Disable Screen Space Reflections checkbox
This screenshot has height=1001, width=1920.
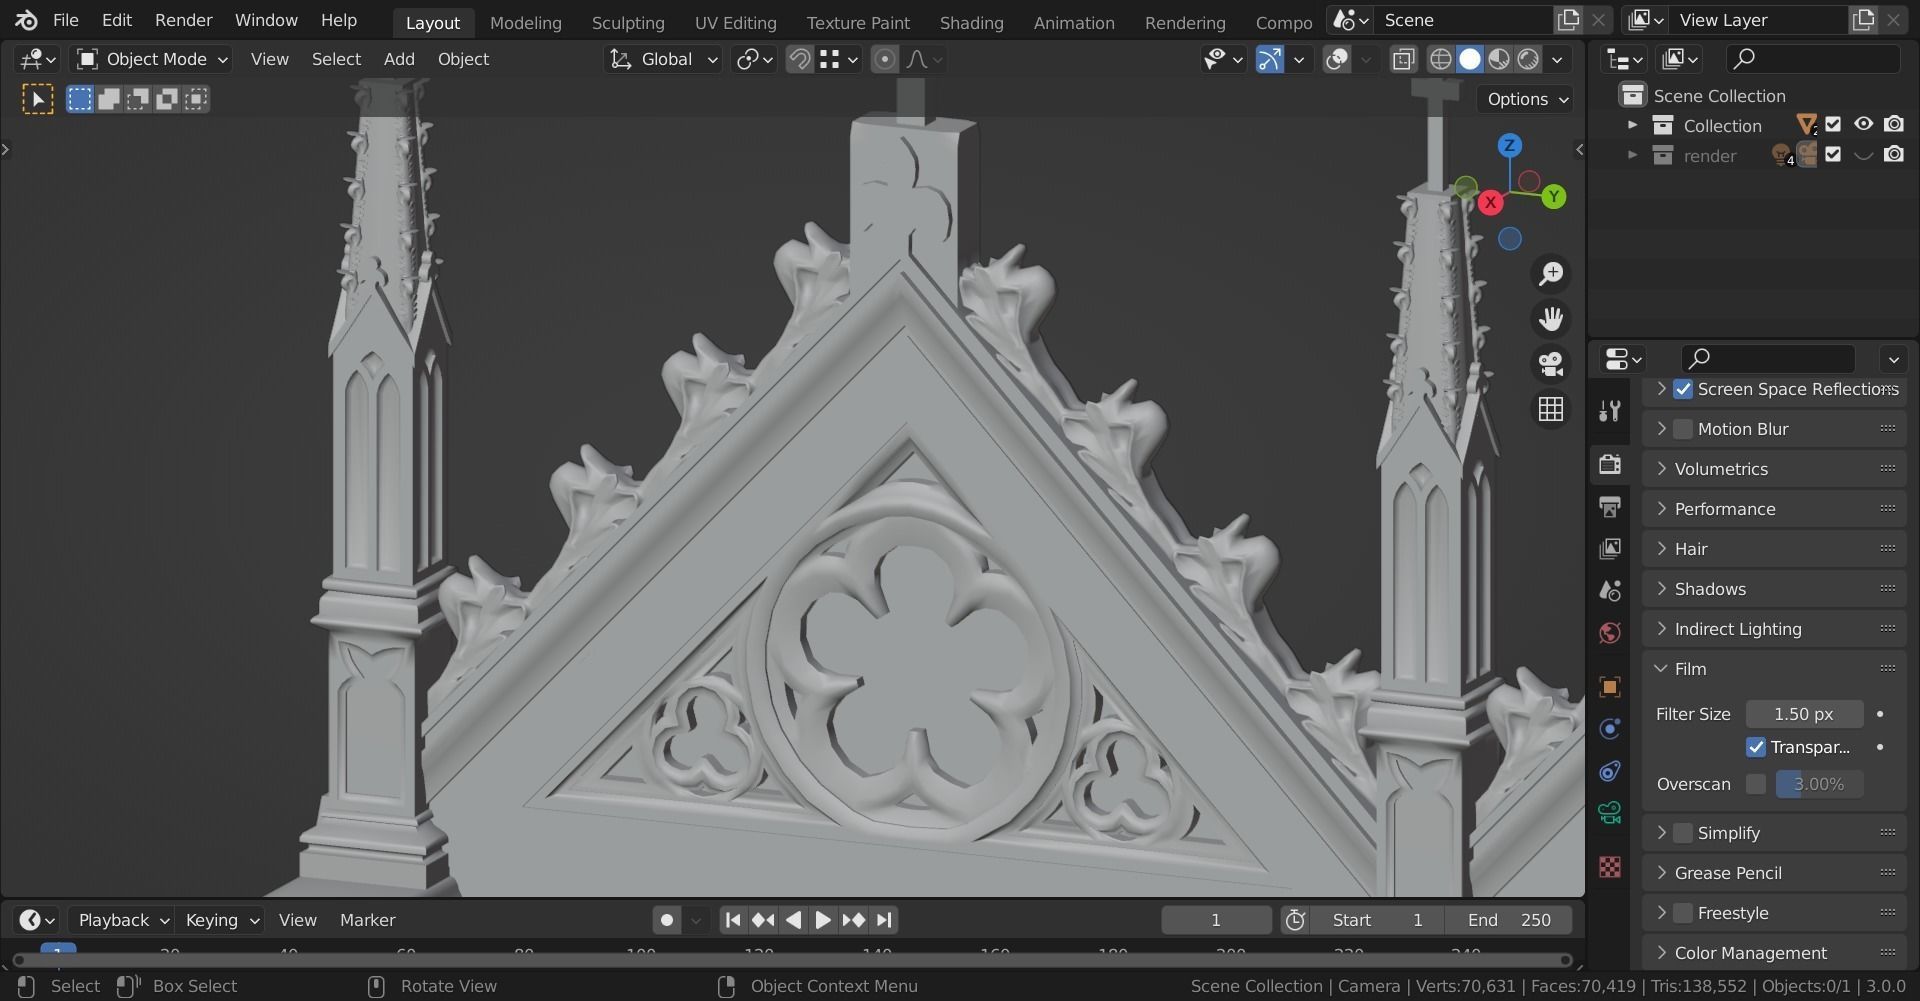tap(1683, 389)
